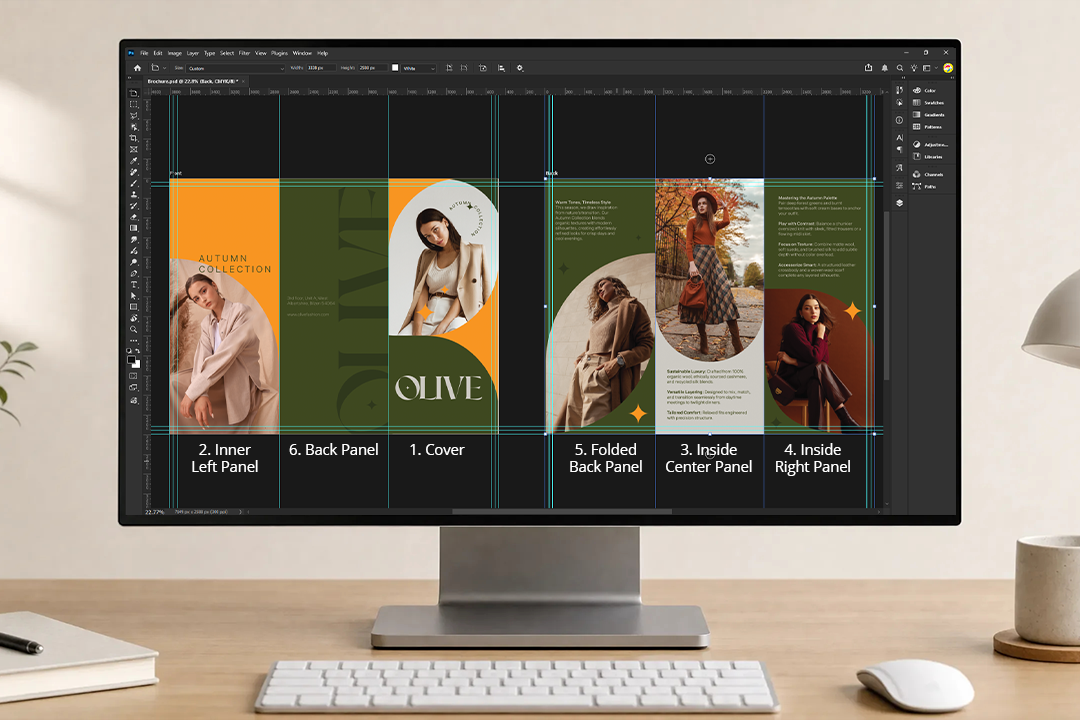Open artboard behaviors gear settings

pyautogui.click(x=520, y=68)
